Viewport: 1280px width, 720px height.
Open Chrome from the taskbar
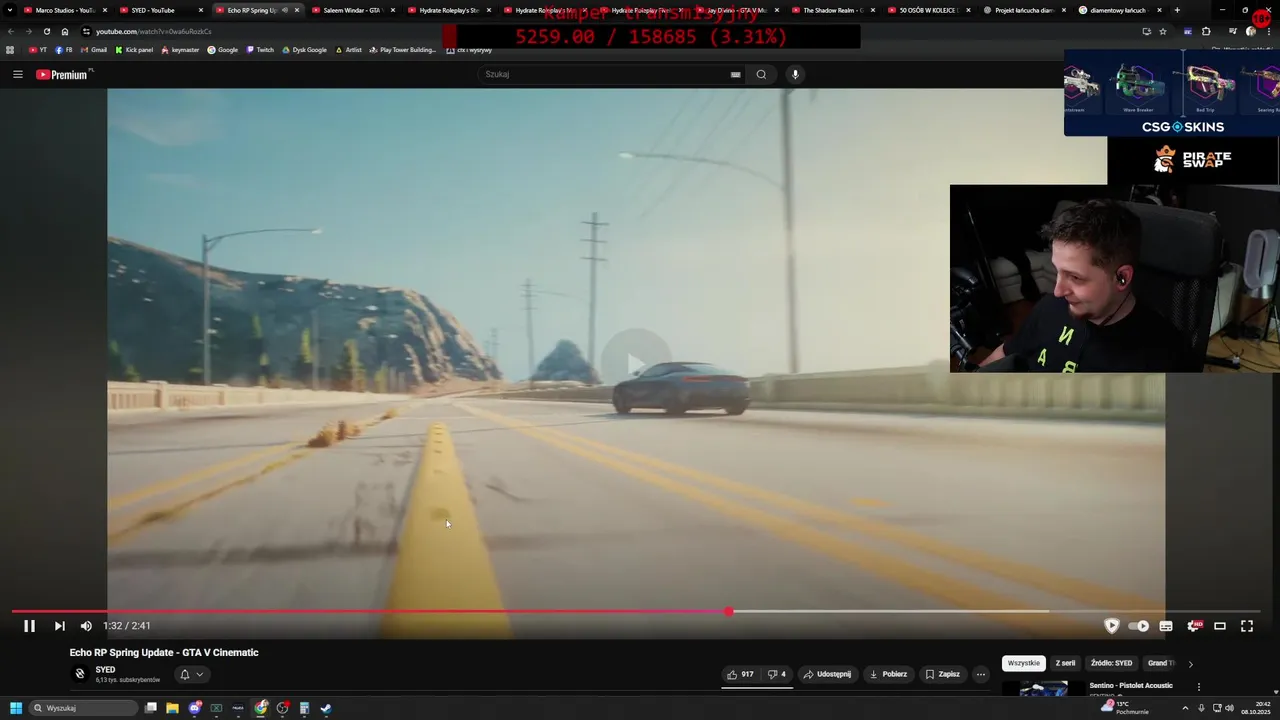[261, 708]
